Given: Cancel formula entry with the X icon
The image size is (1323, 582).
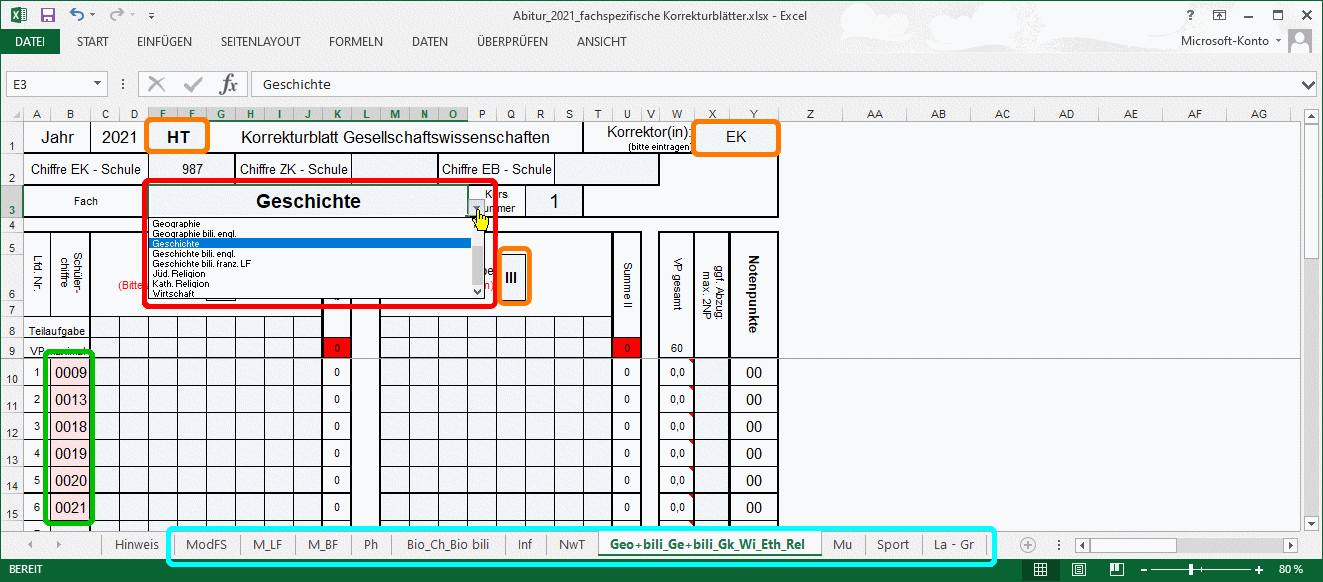Looking at the screenshot, I should (157, 84).
